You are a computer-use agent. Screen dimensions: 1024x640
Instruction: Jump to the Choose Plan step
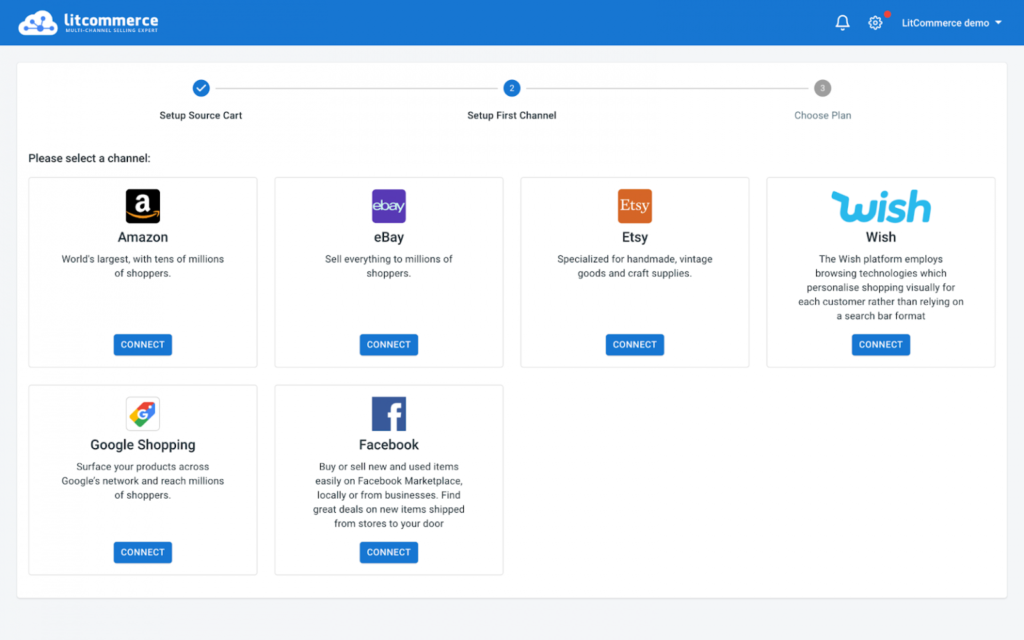(822, 89)
